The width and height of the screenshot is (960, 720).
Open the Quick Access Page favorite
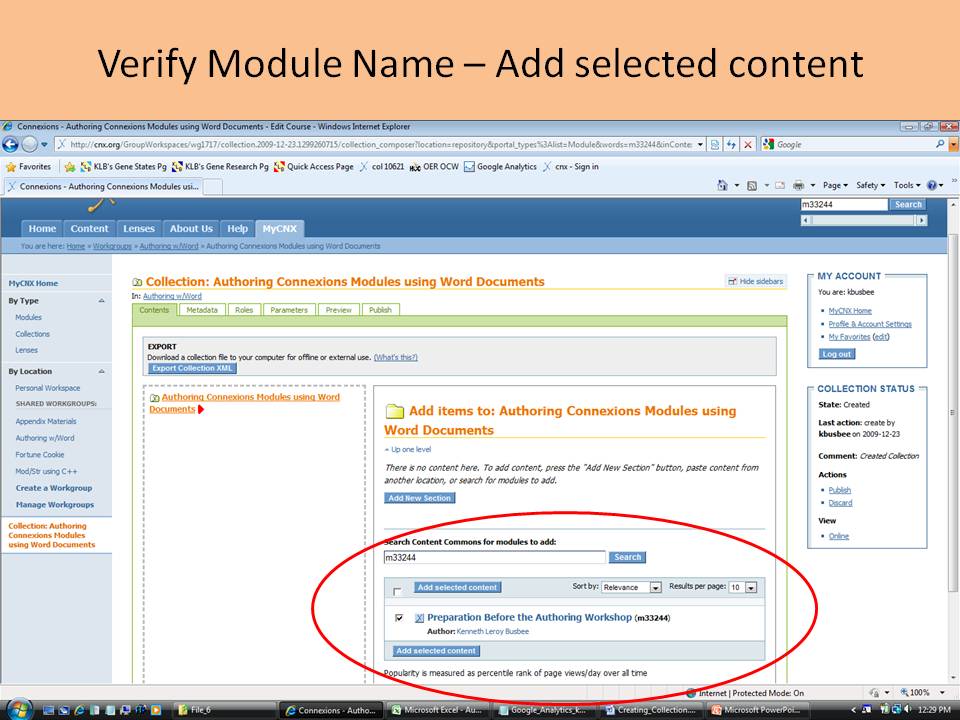tap(313, 167)
